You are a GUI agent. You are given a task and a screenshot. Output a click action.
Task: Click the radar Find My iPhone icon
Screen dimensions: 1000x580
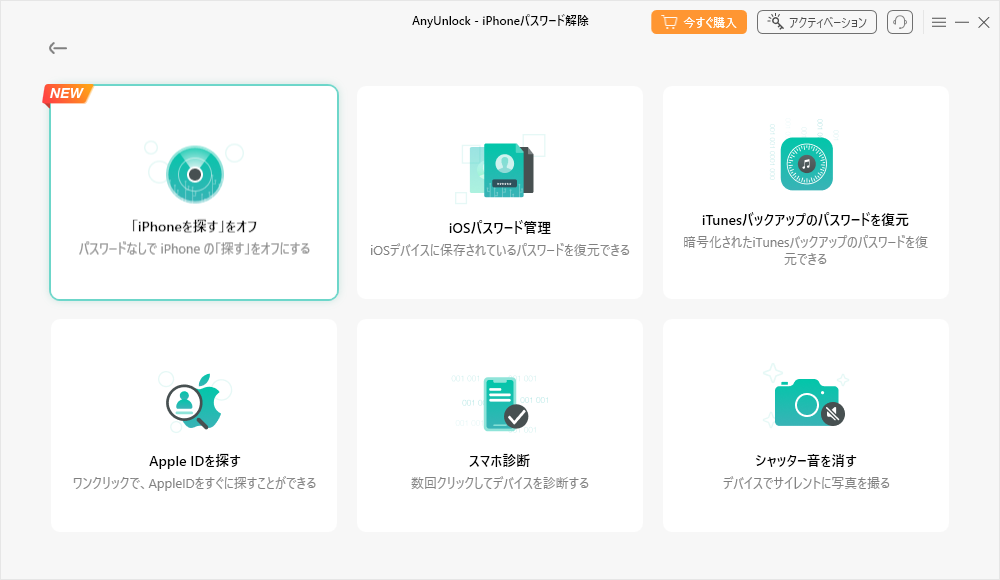(195, 174)
